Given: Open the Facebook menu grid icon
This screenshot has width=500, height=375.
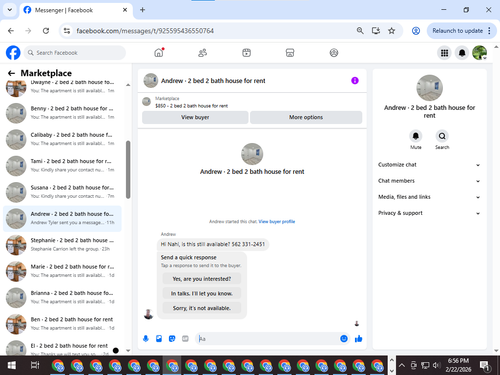Looking at the screenshot, I should coord(444,53).
